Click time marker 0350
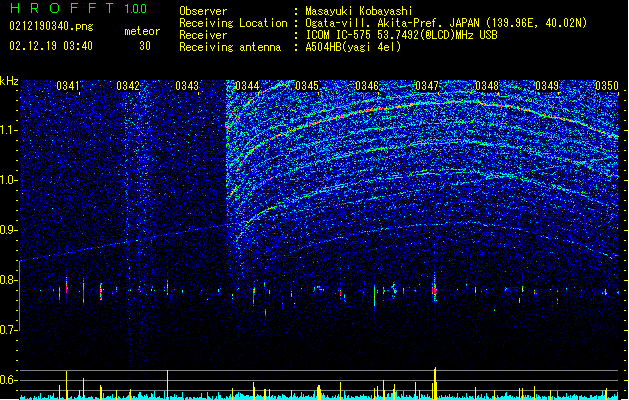Viewport: 629px width, 400px height. point(607,86)
